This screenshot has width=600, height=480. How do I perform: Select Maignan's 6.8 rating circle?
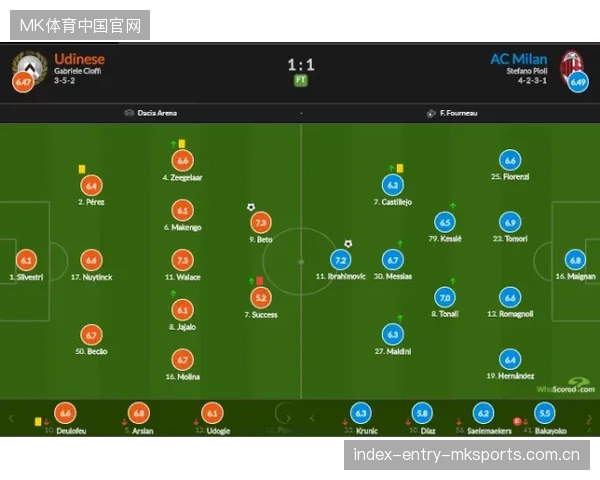click(575, 260)
